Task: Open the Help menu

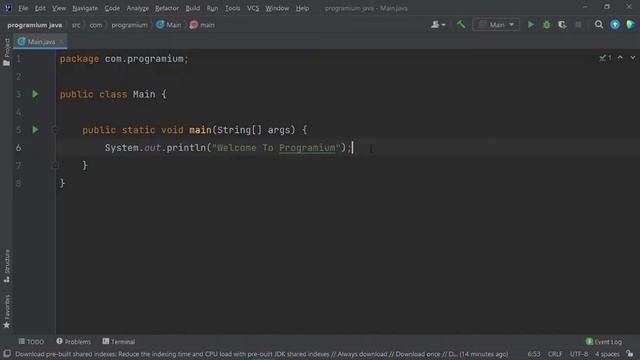Action: point(302,8)
